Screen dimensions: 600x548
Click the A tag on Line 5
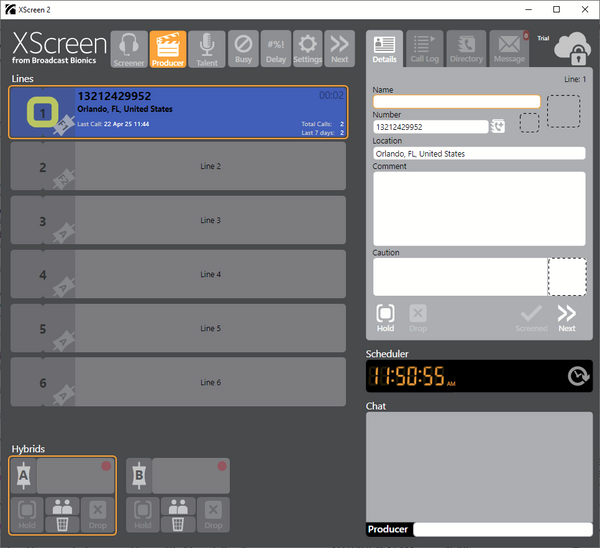(64, 341)
